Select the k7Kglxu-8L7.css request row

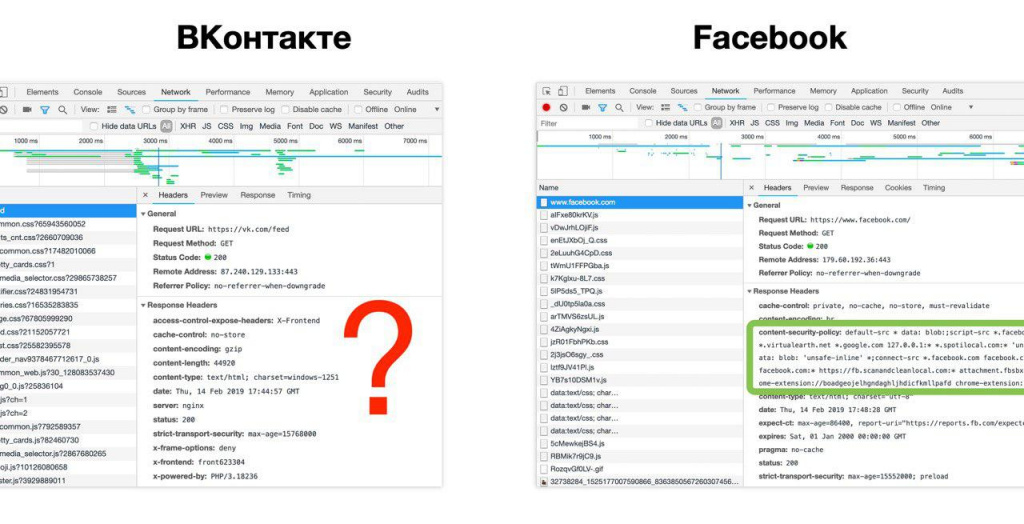(640, 278)
